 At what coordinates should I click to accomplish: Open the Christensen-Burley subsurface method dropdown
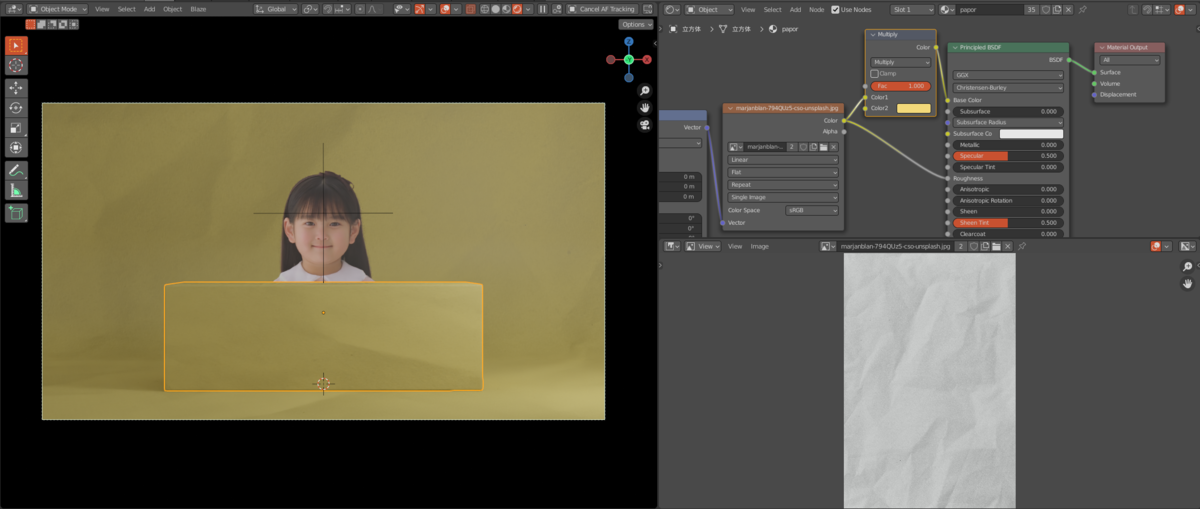[1007, 87]
